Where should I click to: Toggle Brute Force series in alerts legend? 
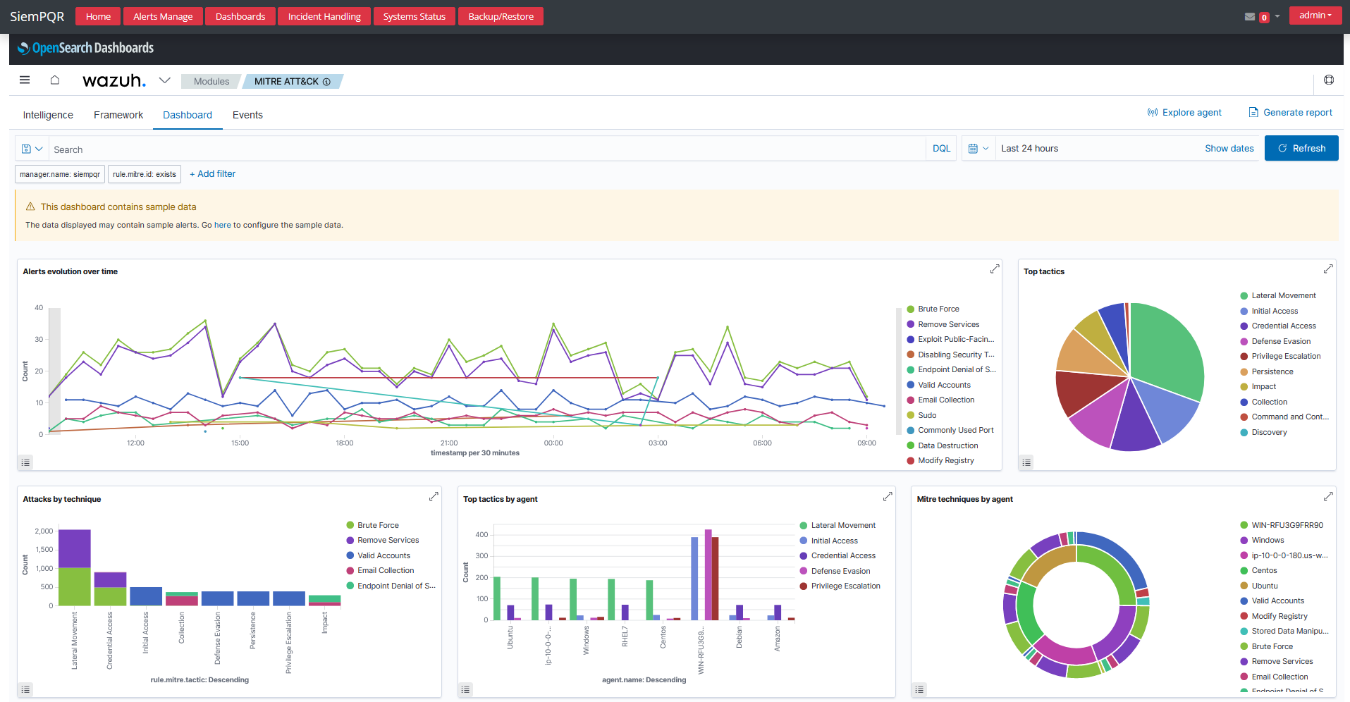[938, 309]
